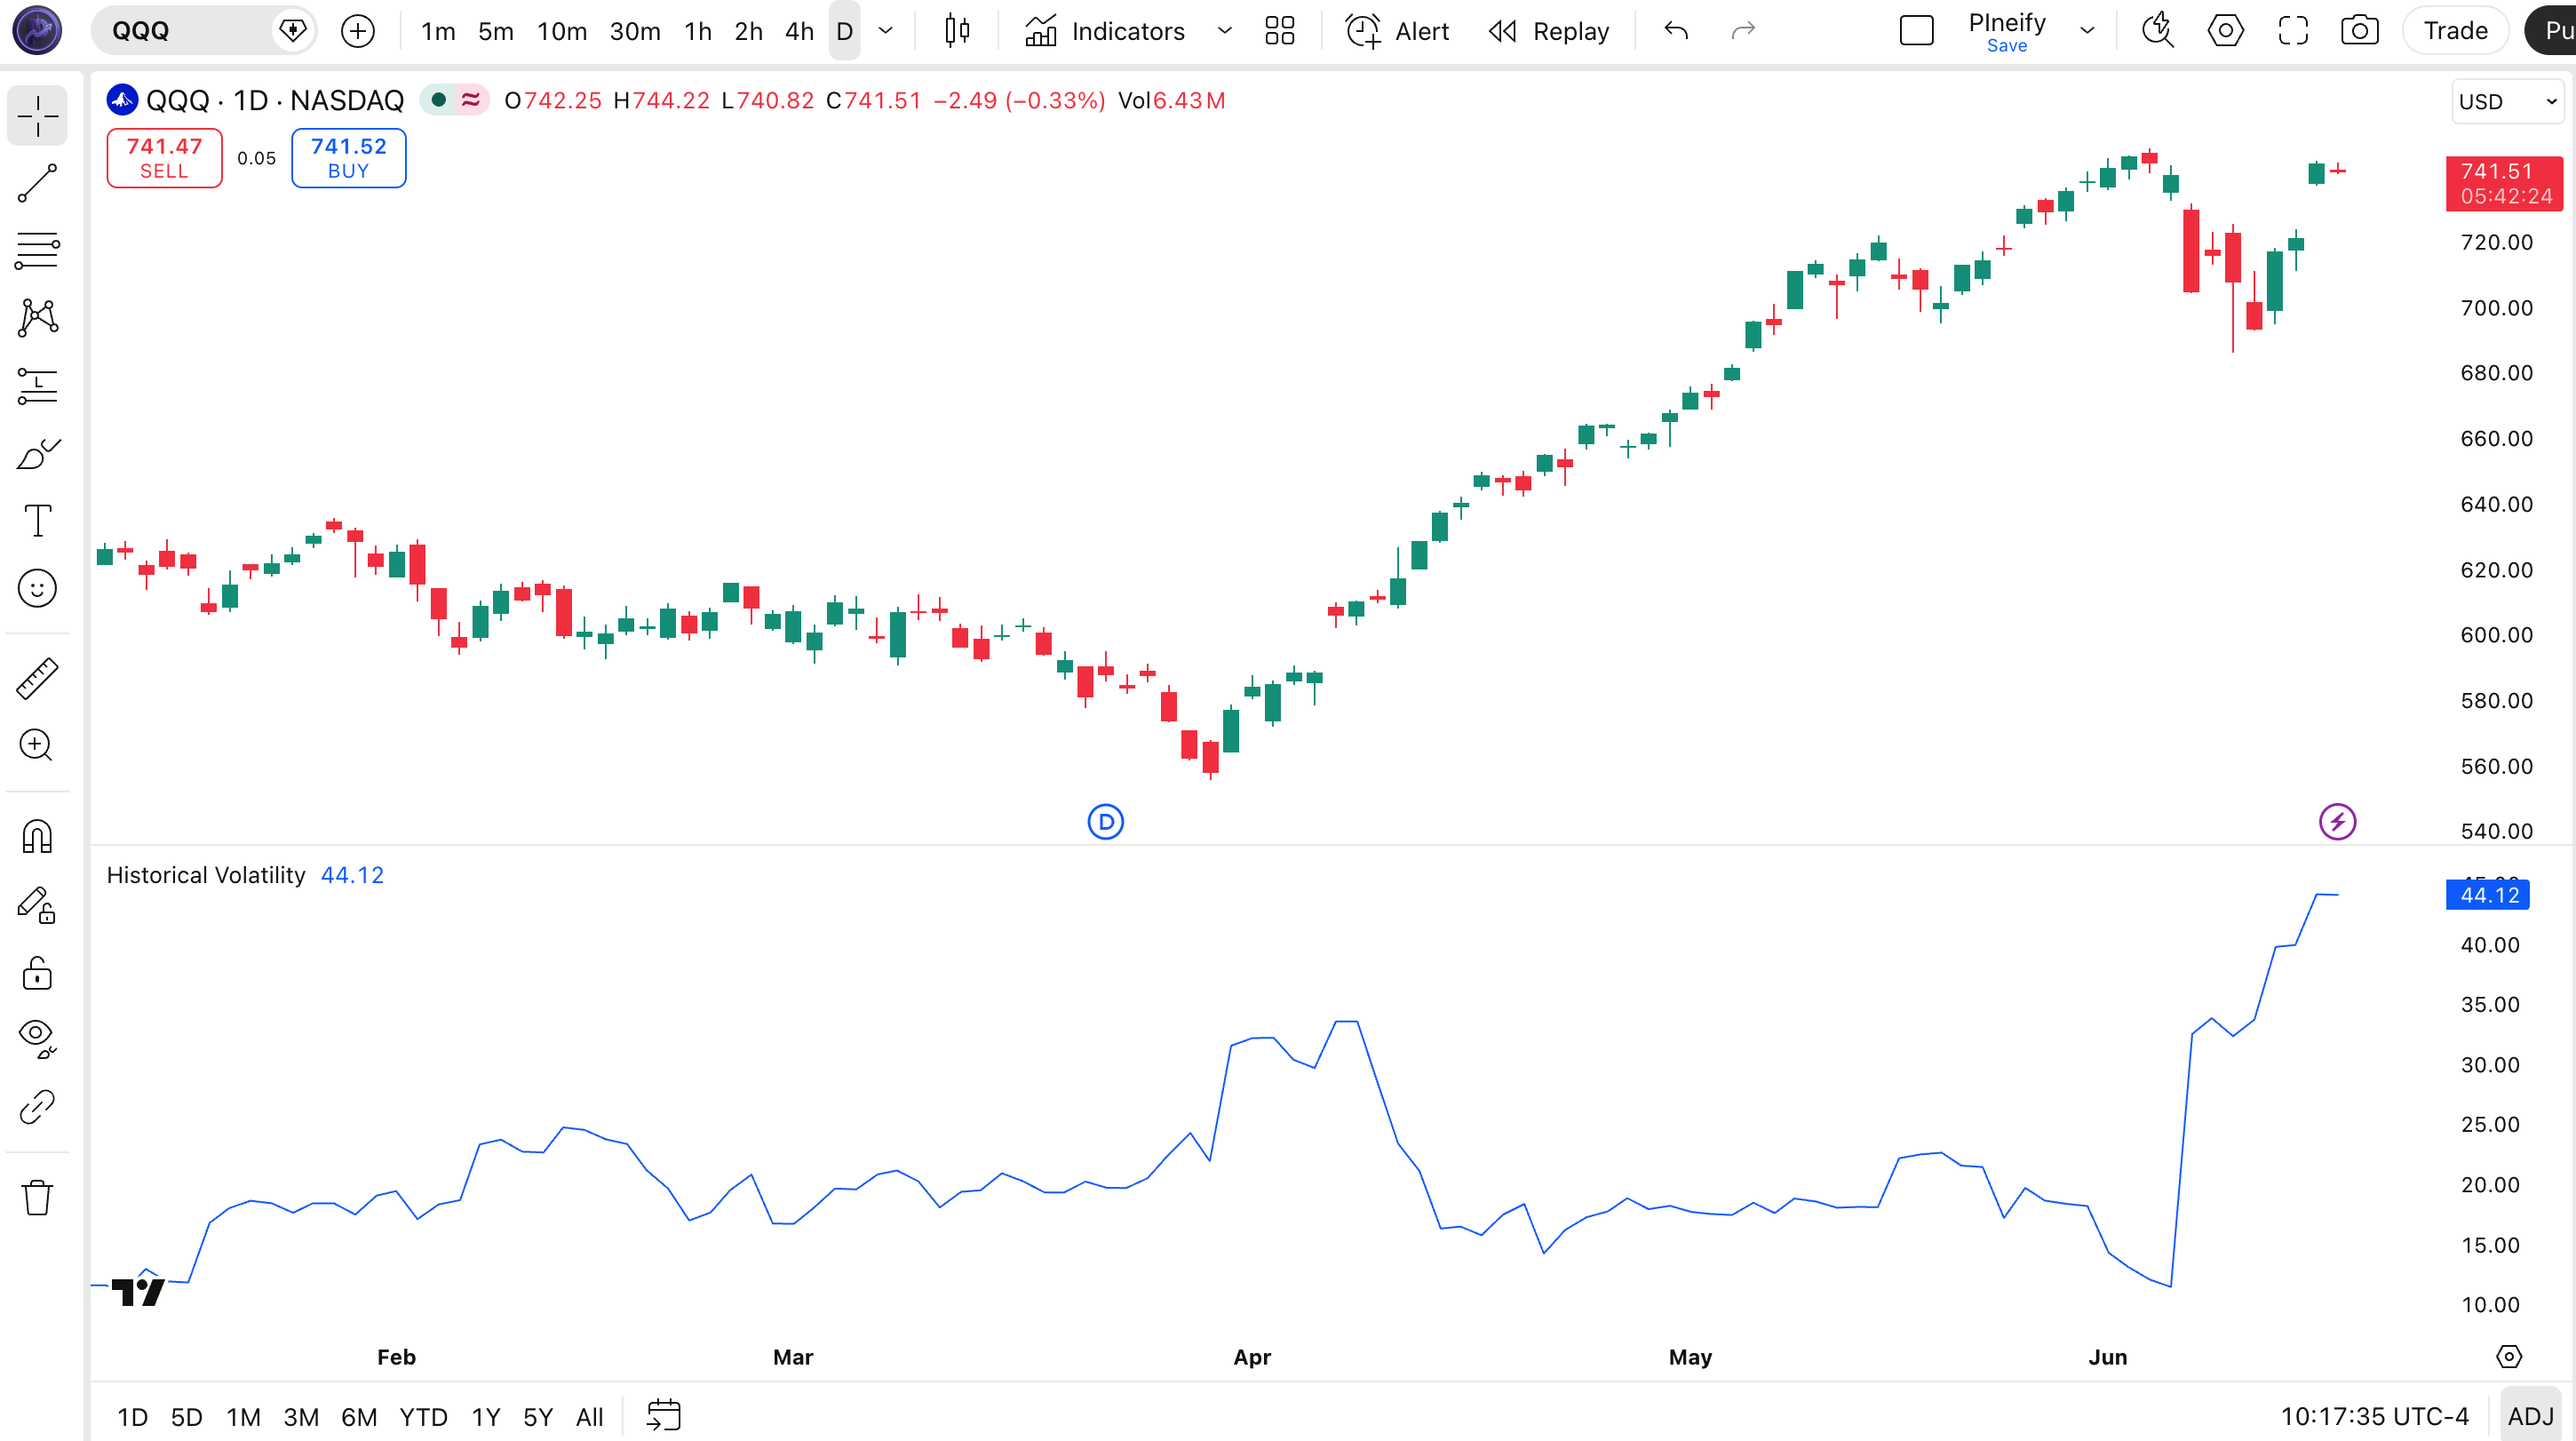Click the undo arrow
The image size is (2576, 1441).
(1676, 31)
